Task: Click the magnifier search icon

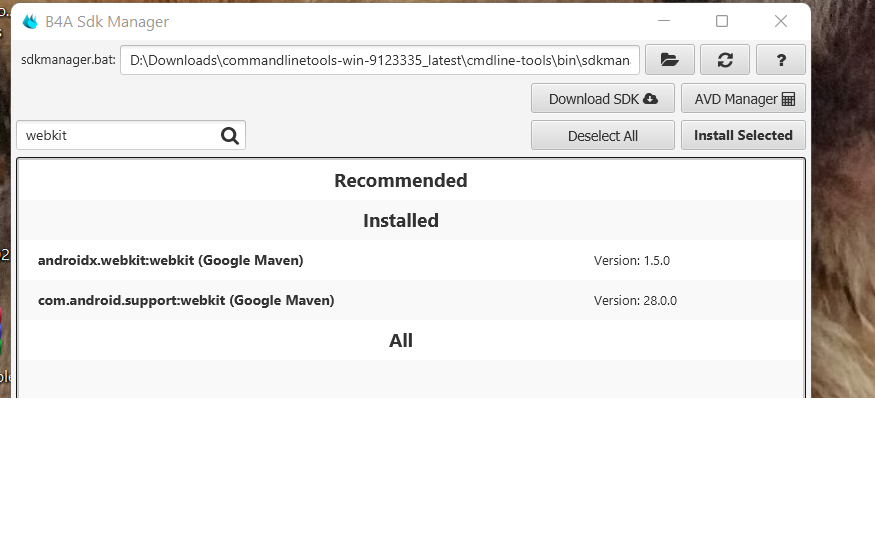Action: (230, 136)
